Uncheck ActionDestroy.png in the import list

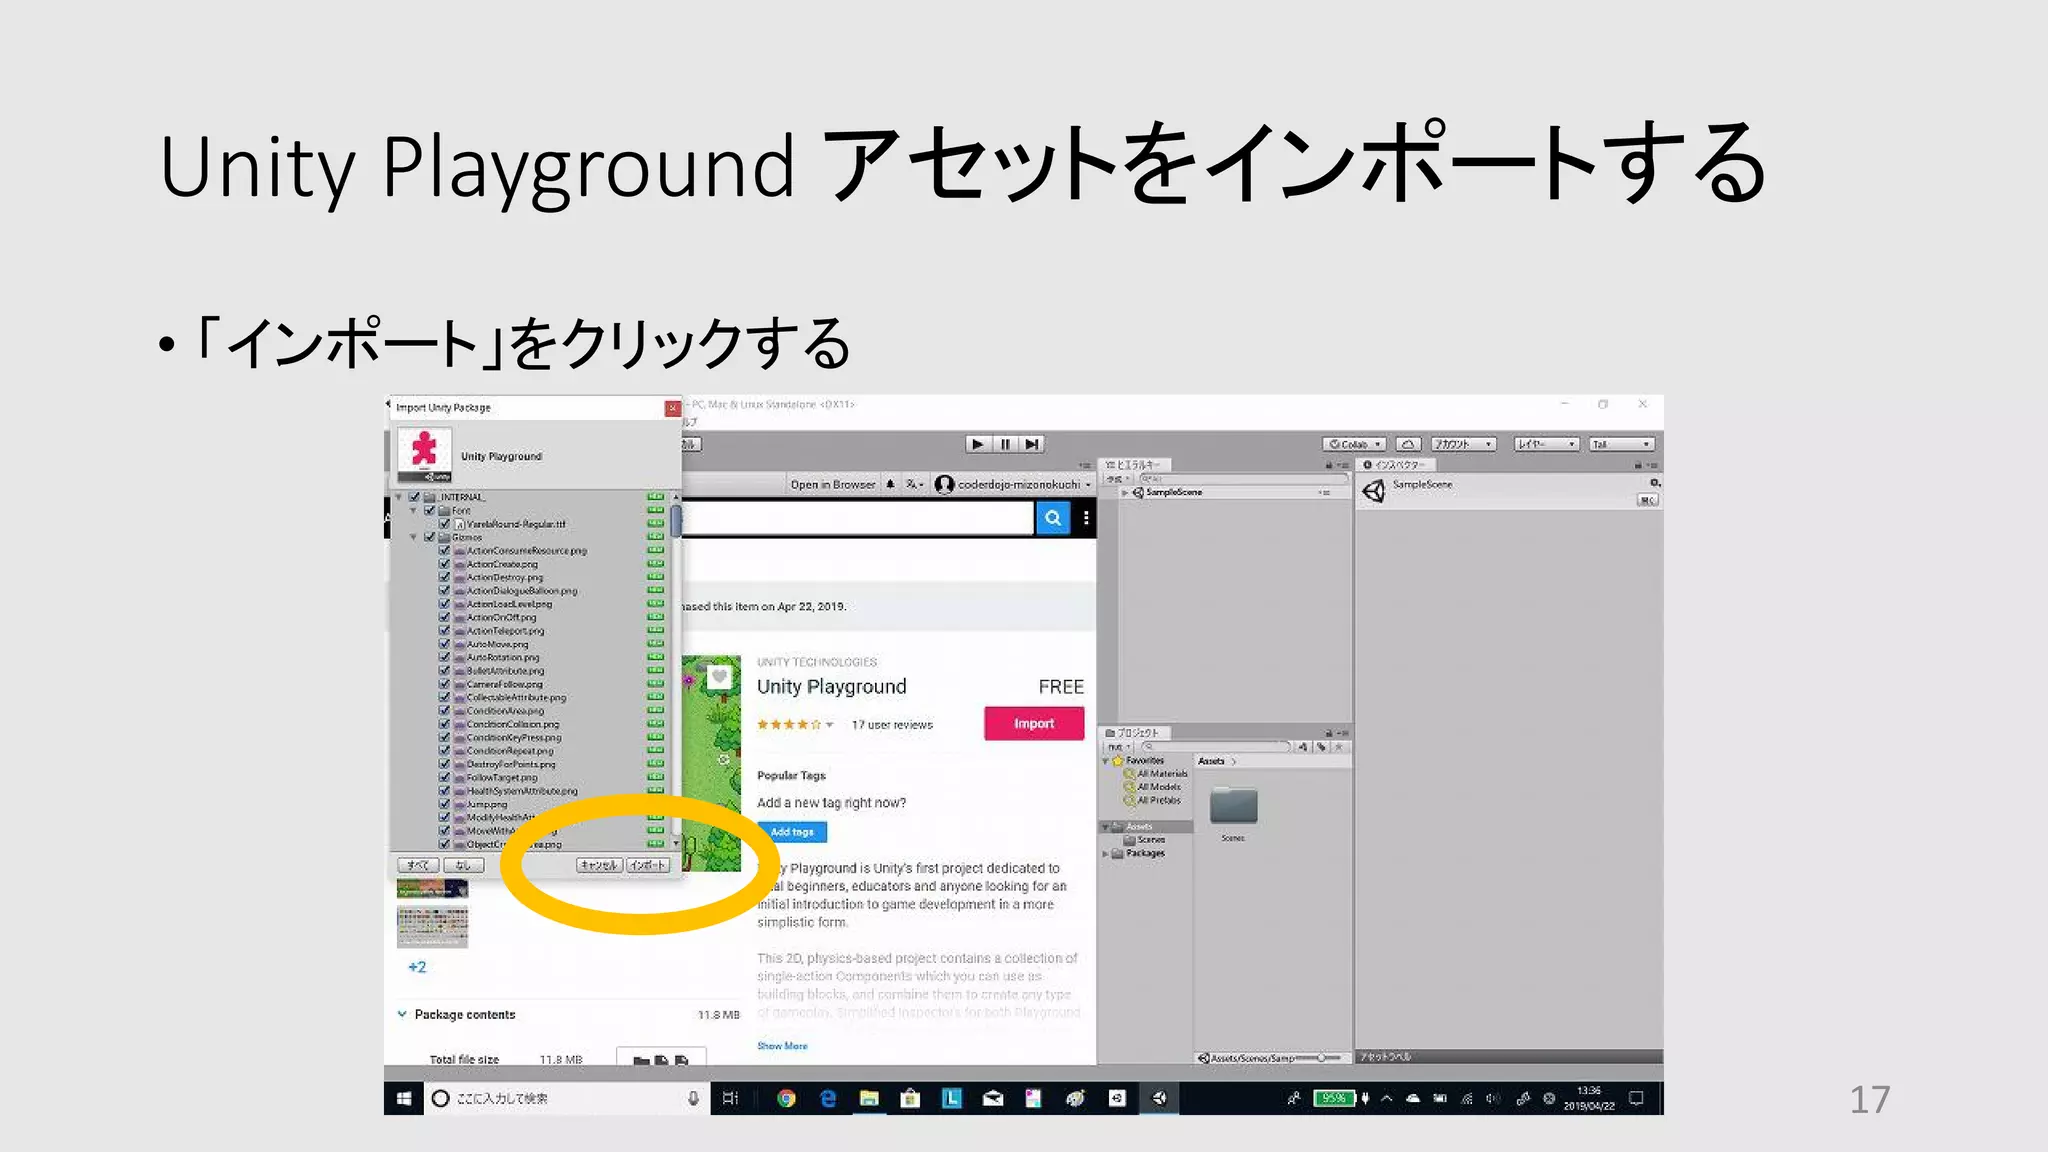pos(444,577)
